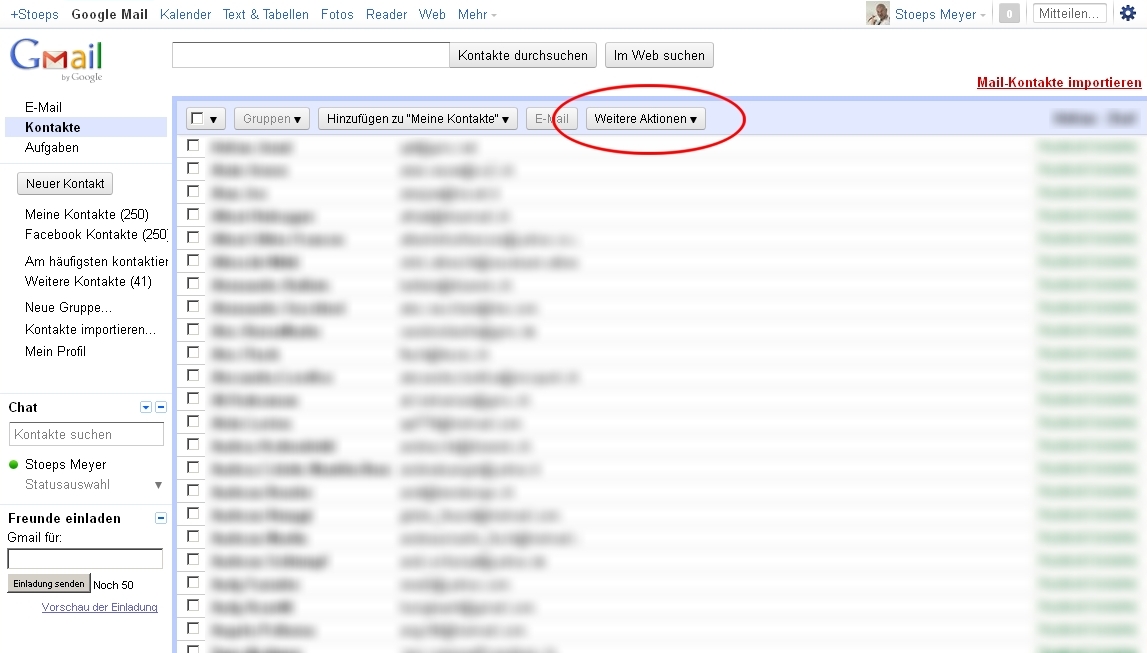Expand the Statusauswahl dropdown

[x=157, y=485]
